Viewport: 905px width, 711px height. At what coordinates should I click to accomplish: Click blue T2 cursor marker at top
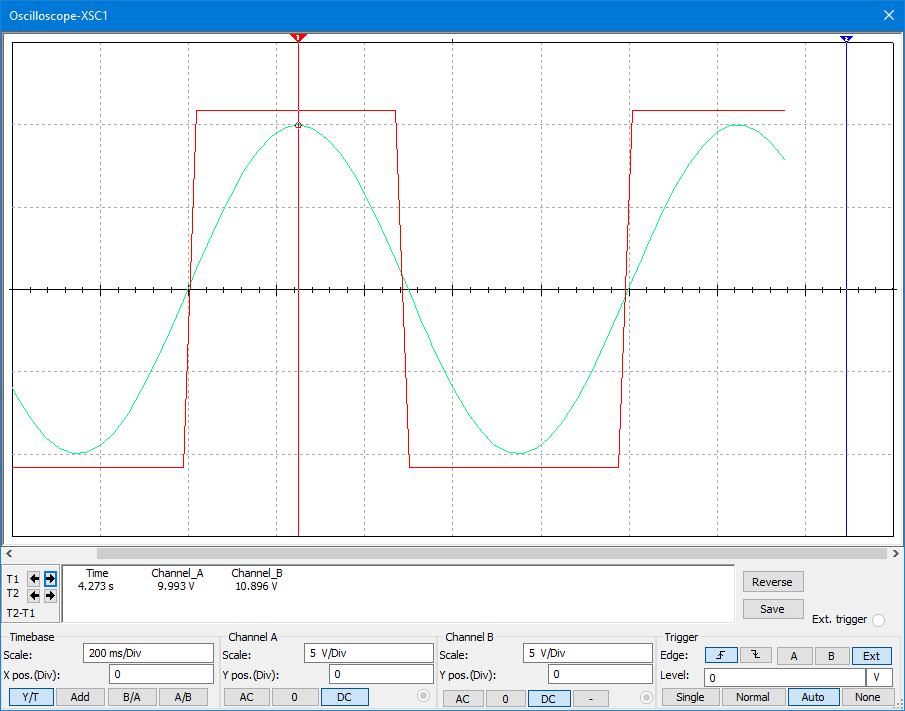pos(846,38)
